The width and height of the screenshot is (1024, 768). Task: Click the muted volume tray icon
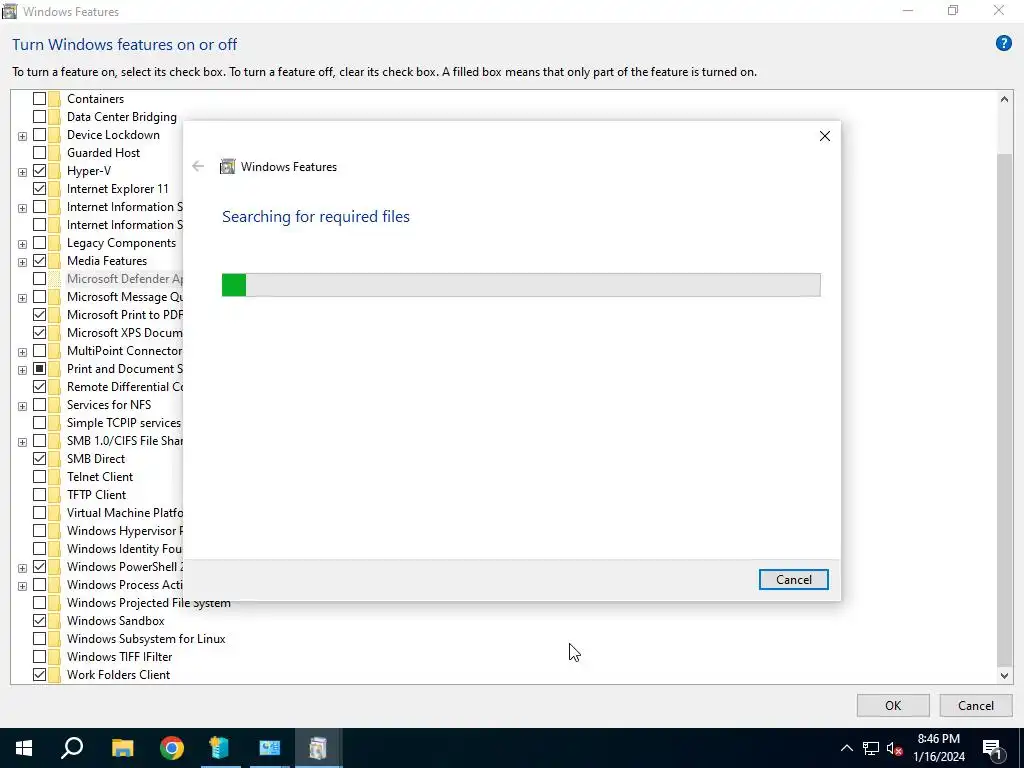[x=895, y=748]
